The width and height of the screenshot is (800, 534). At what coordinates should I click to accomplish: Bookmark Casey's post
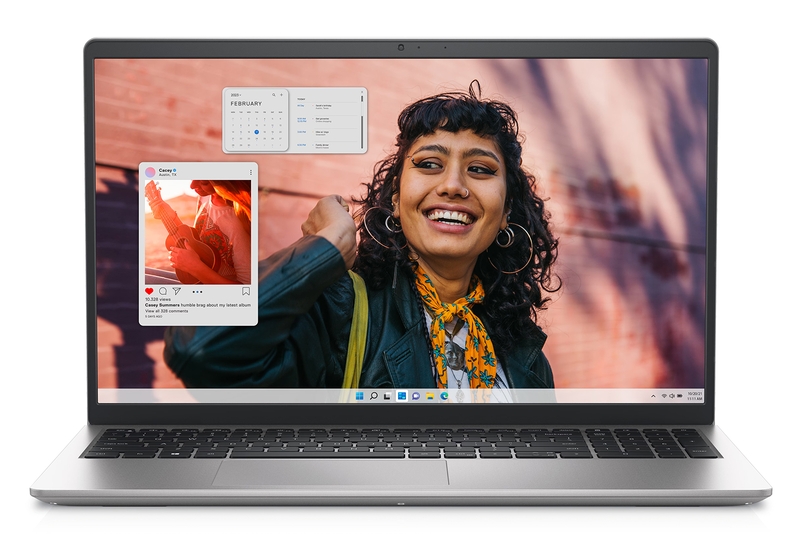[246, 291]
